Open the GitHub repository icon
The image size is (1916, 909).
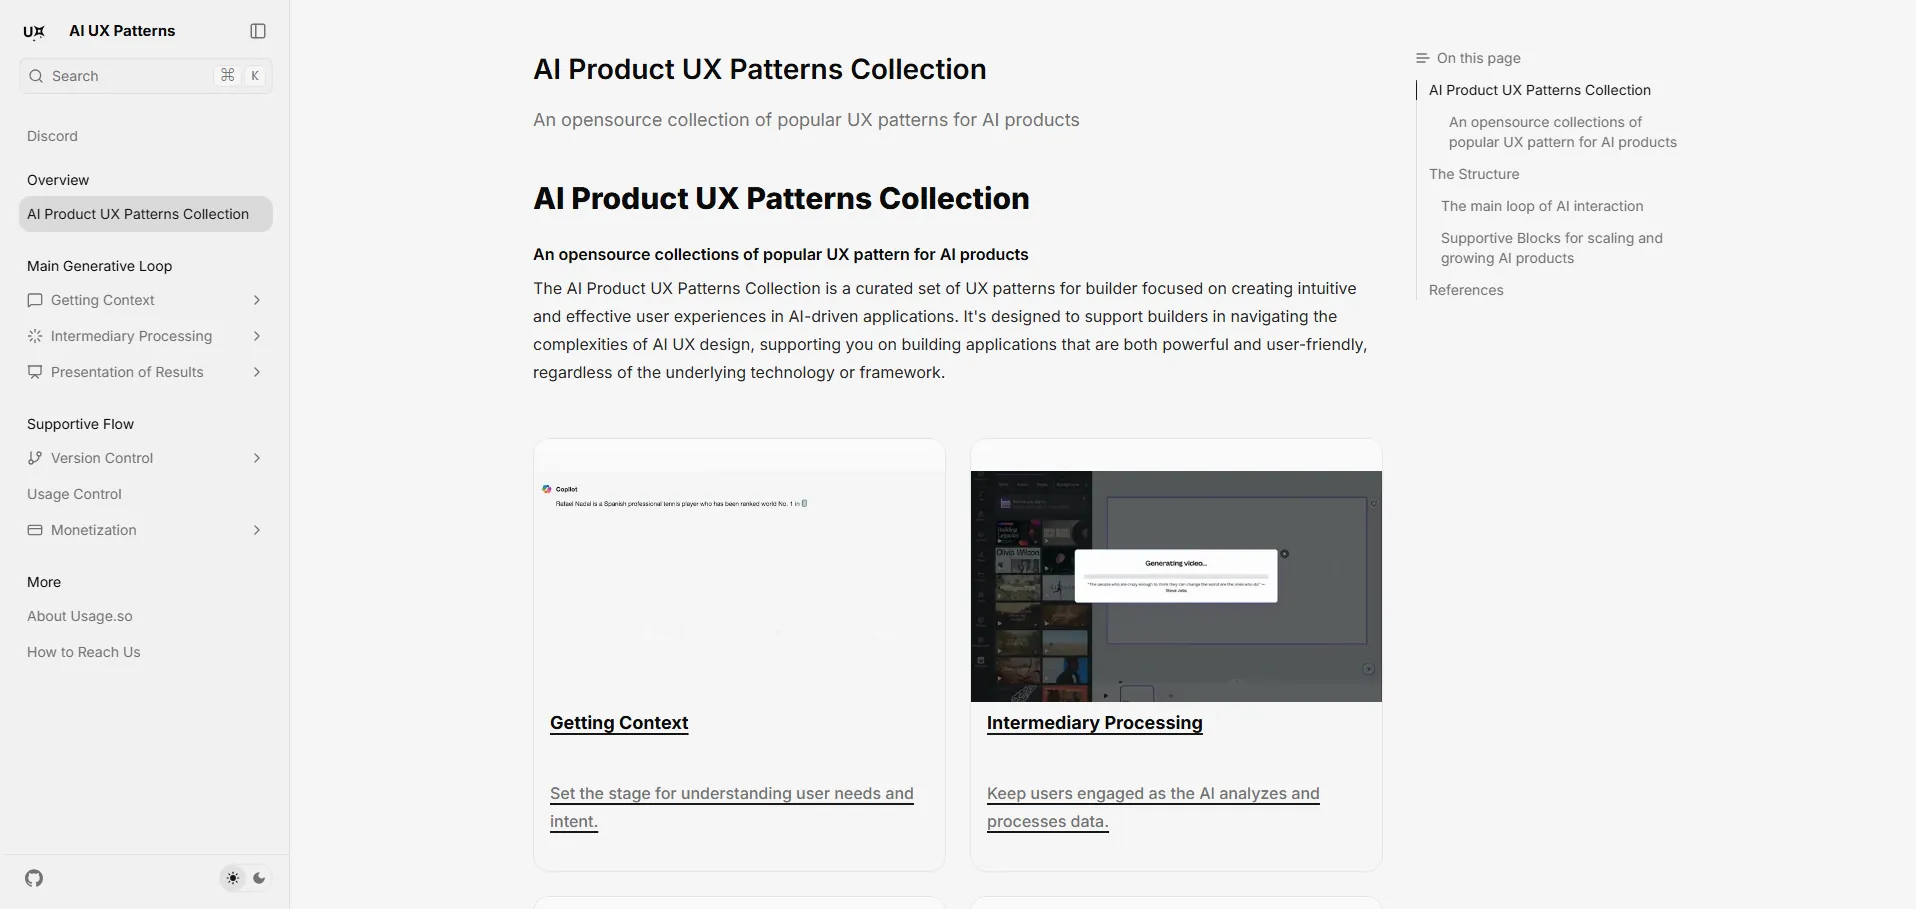pyautogui.click(x=34, y=879)
